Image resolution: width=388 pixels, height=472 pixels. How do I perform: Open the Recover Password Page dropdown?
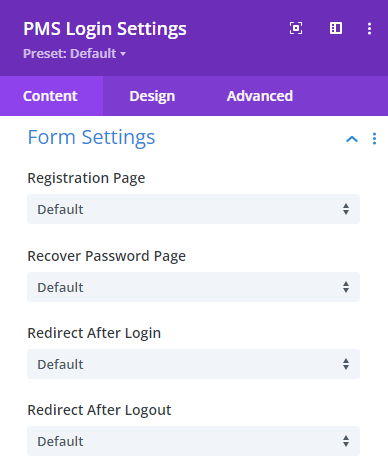tap(193, 287)
